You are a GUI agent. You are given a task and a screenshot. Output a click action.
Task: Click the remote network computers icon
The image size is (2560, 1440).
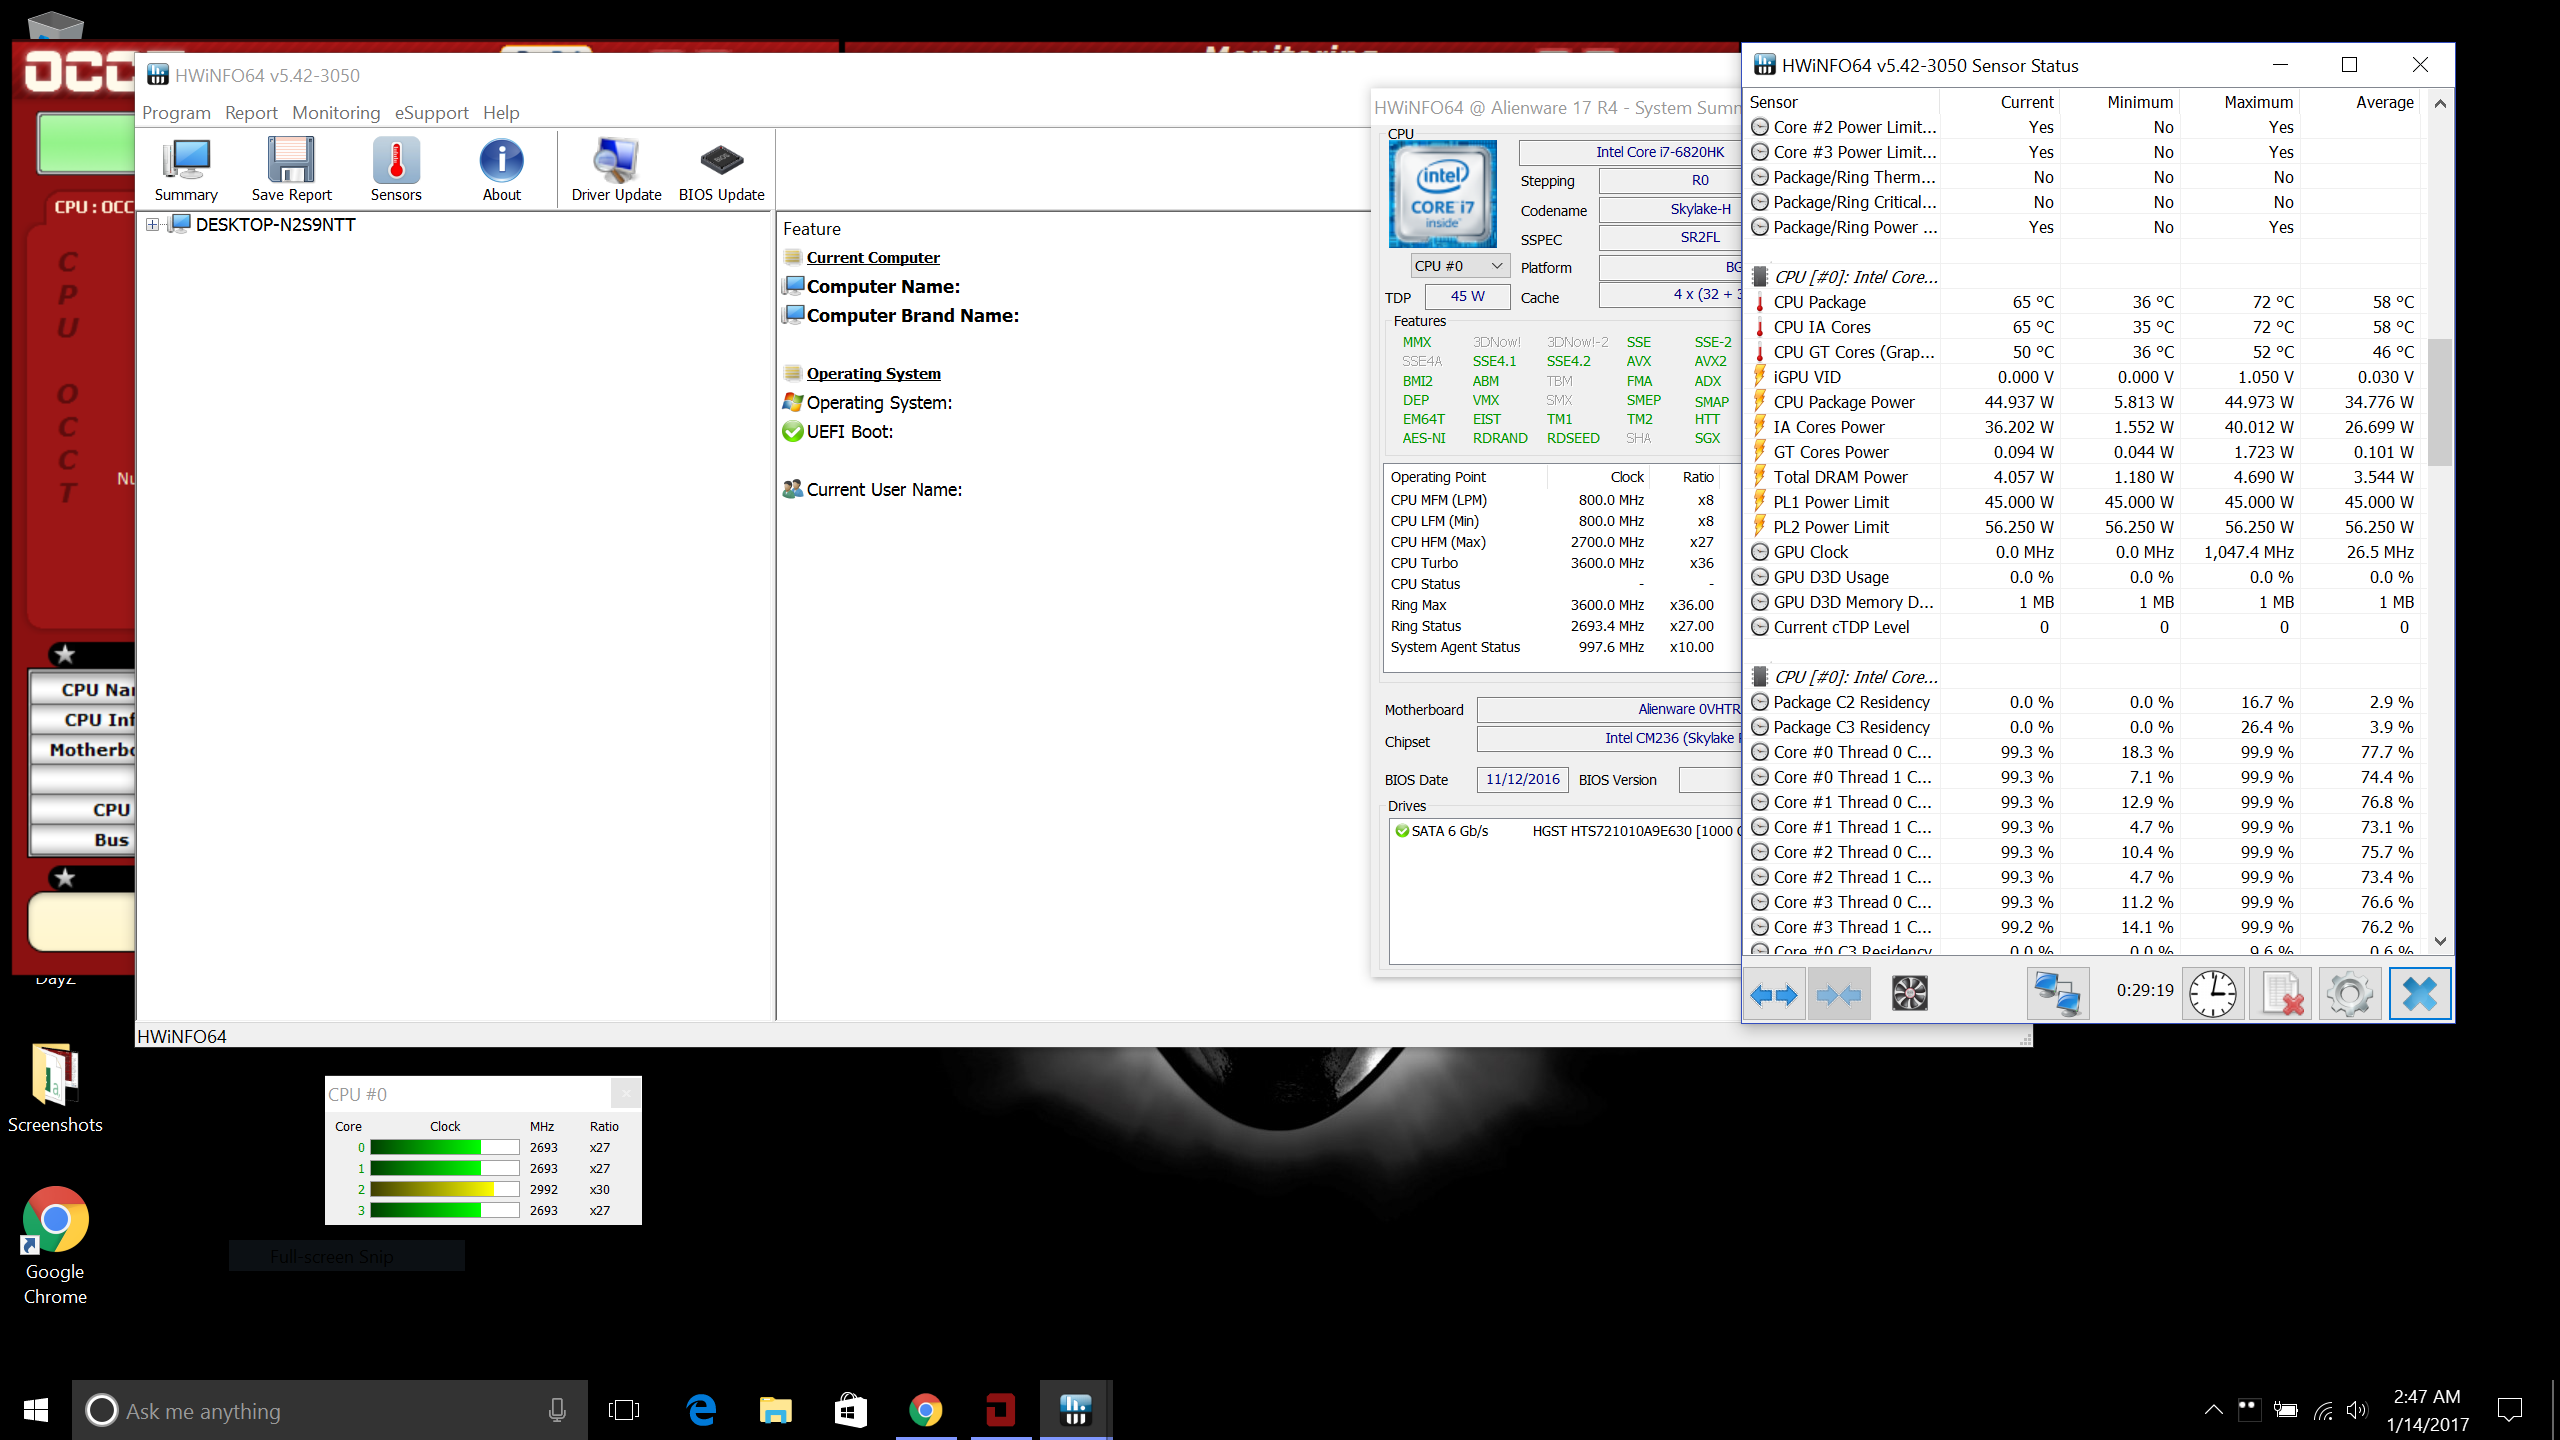[2058, 994]
